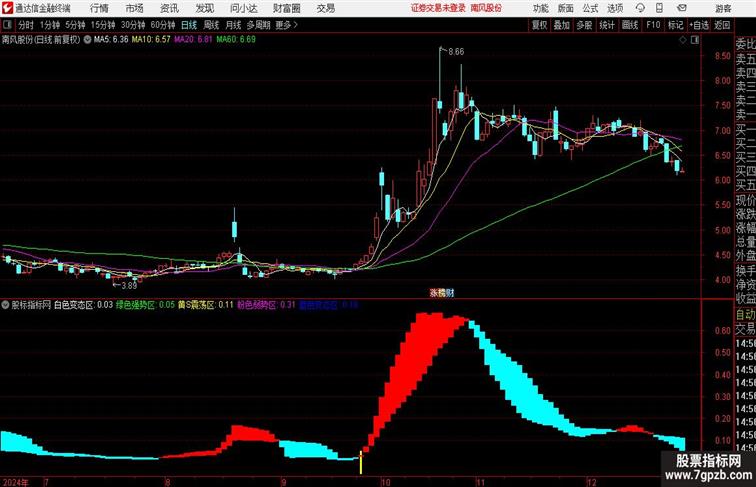The image size is (756, 487).
Task: Open the 问小达 menu
Action: [243, 8]
